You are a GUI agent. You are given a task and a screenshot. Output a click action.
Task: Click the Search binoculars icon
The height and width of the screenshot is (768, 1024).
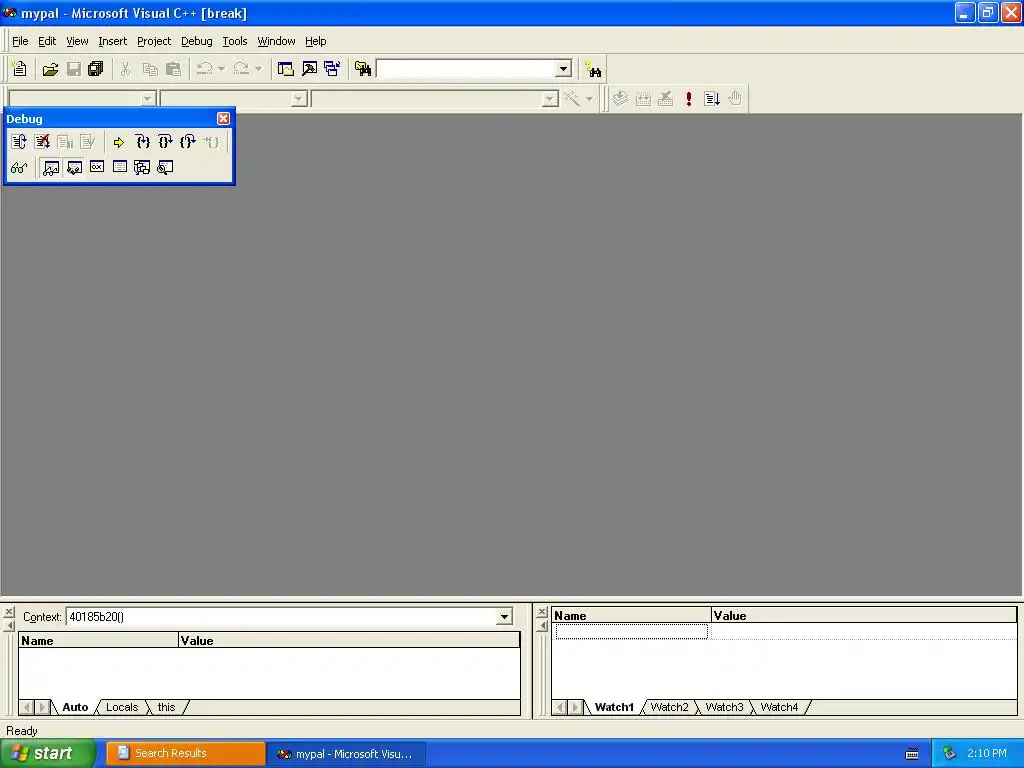tap(593, 69)
